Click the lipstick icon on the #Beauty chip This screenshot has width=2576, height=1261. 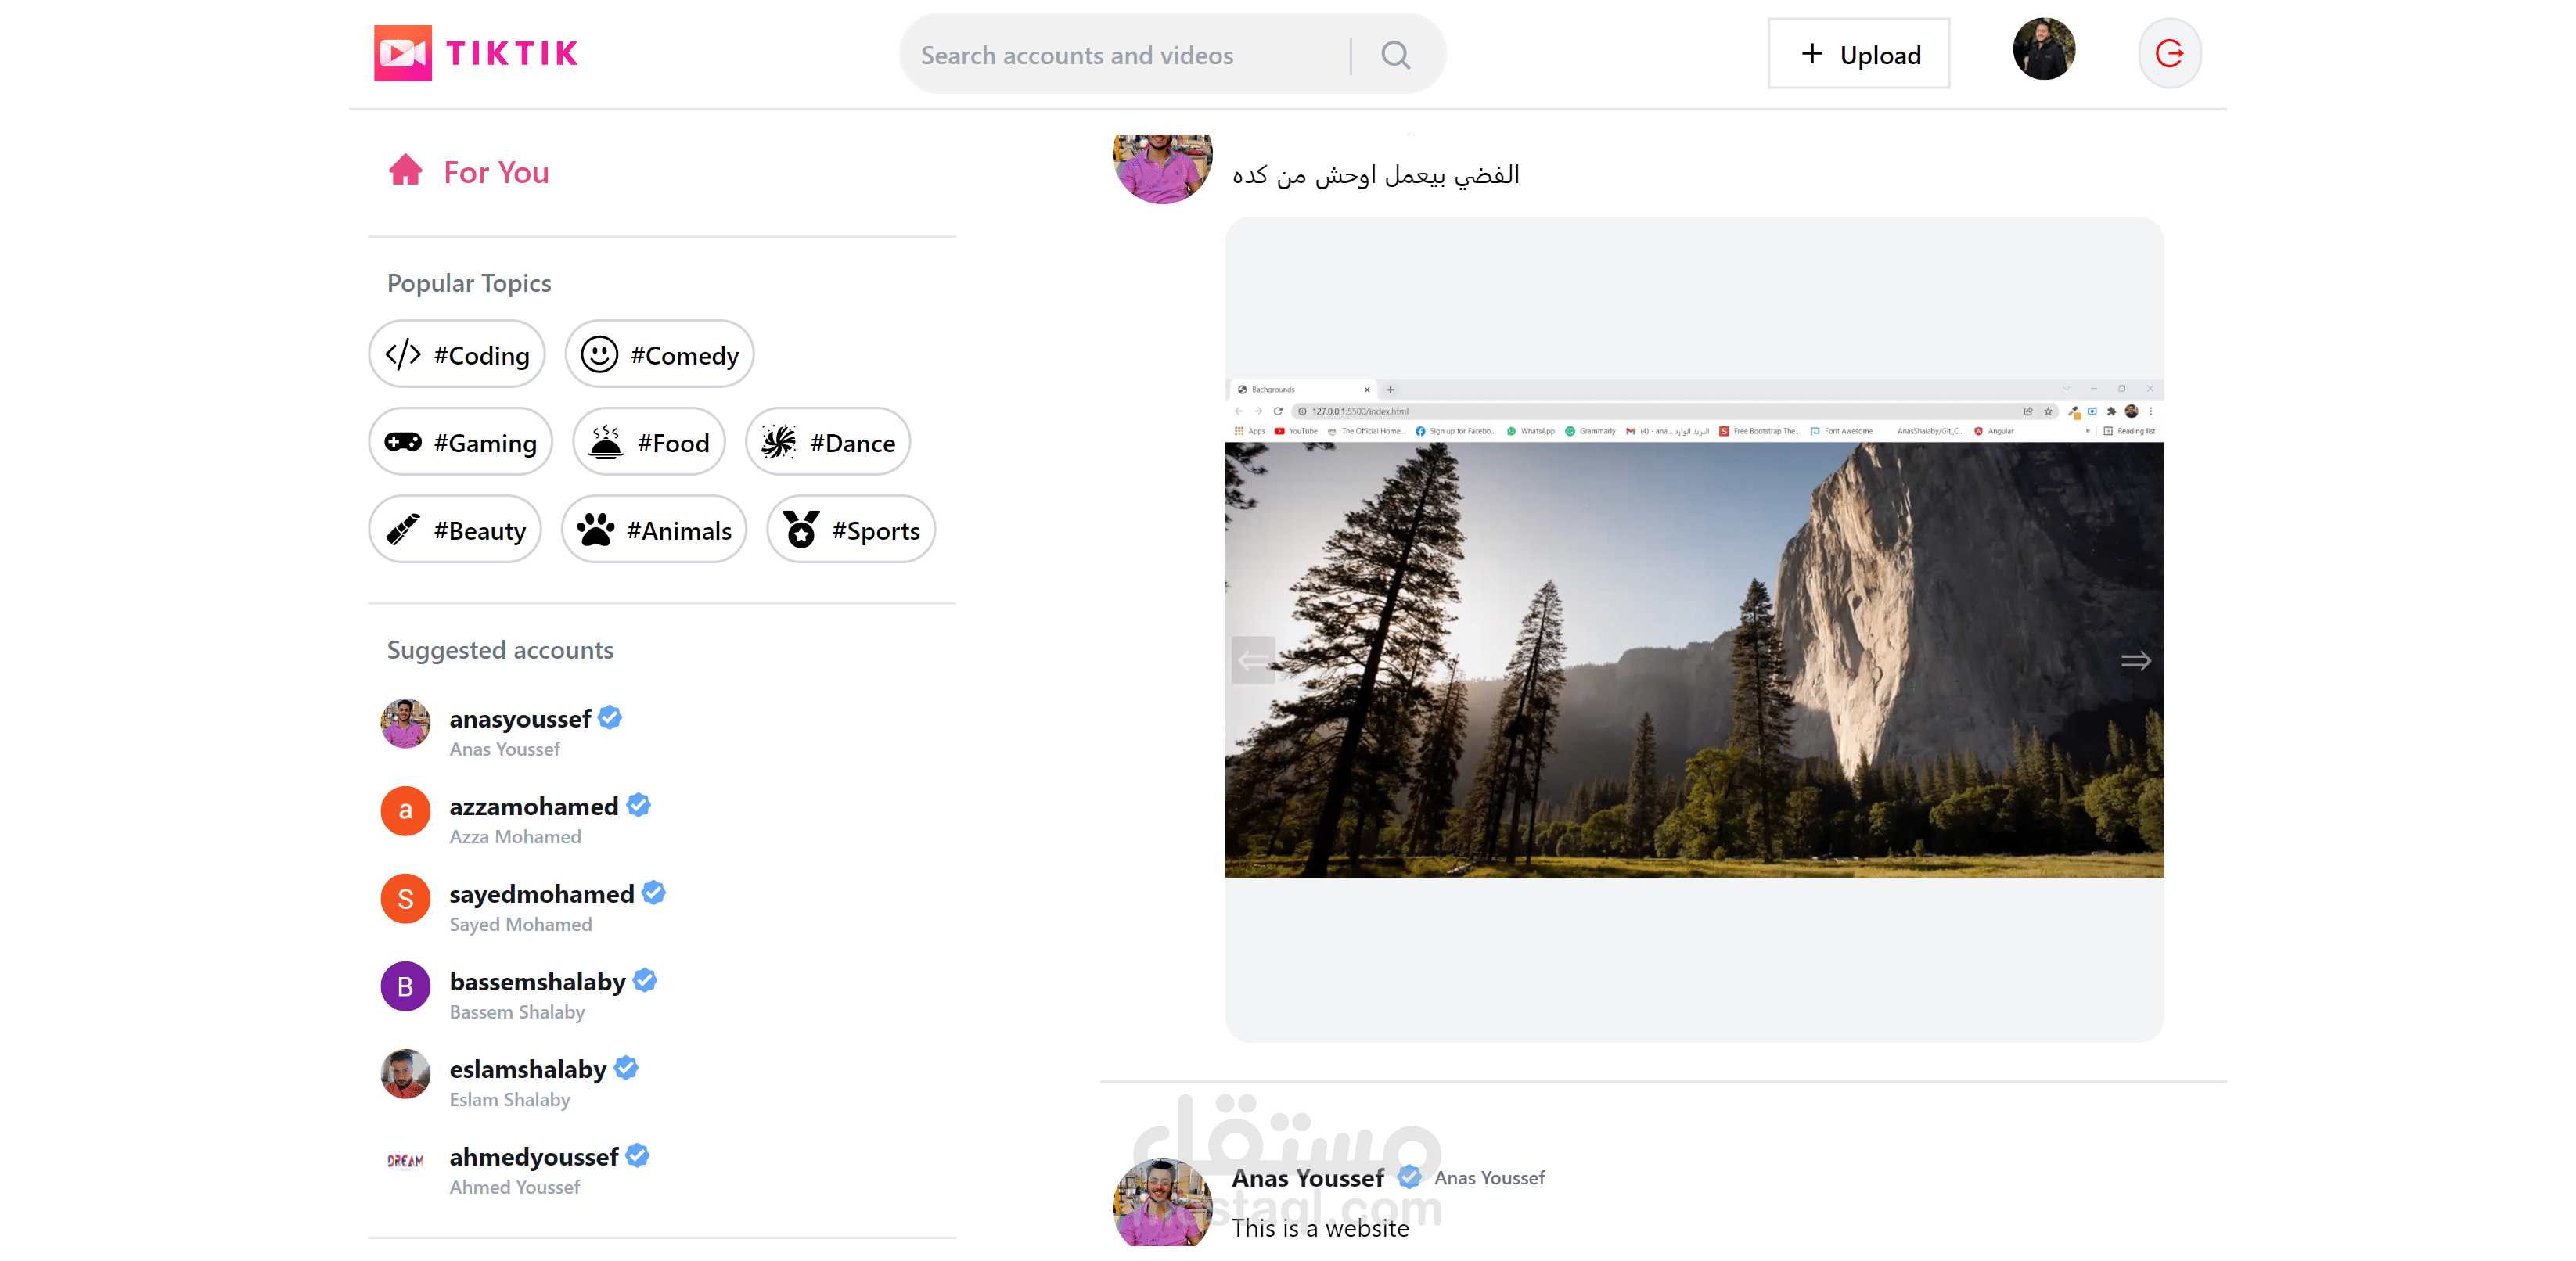[x=402, y=529]
